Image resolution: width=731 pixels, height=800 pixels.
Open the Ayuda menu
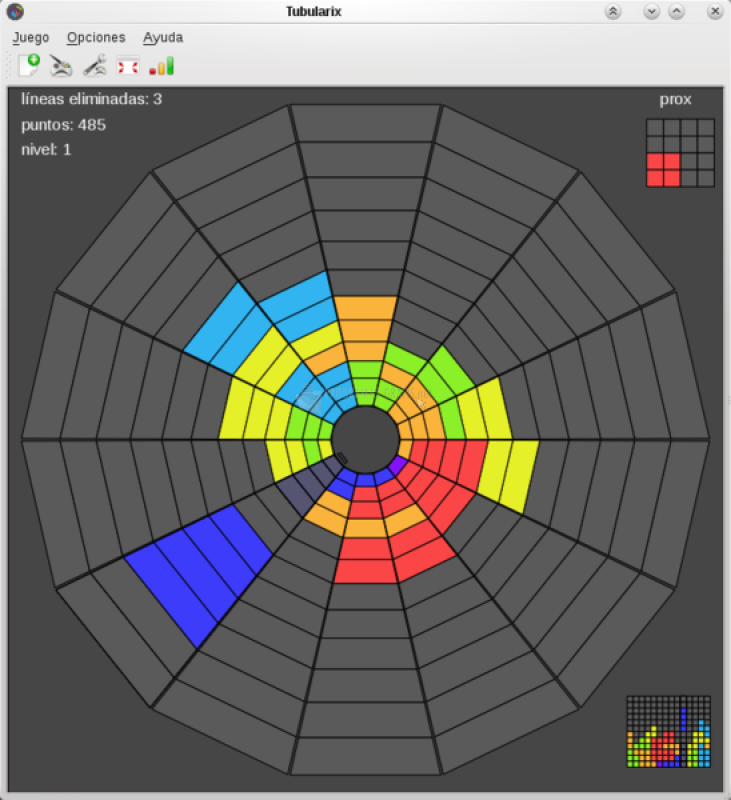[x=163, y=38]
